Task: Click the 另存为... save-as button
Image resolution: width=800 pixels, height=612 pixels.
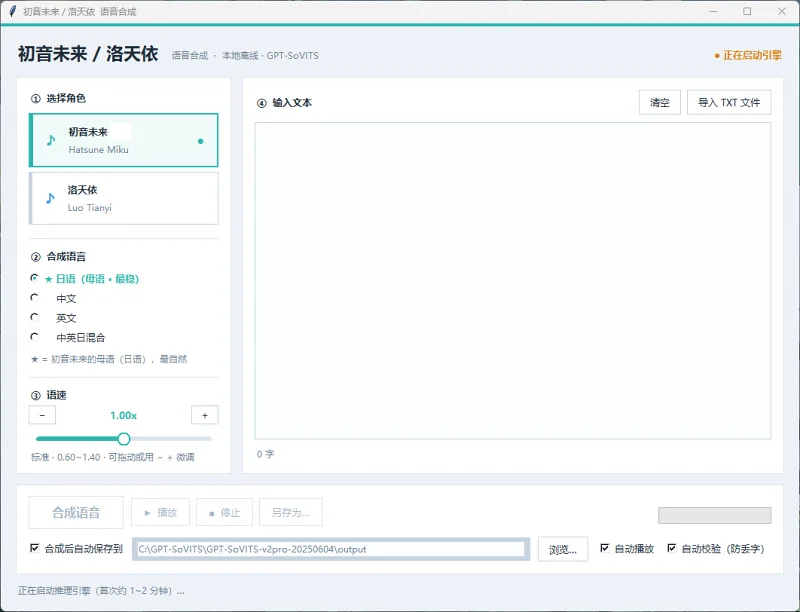Action: pyautogui.click(x=290, y=513)
